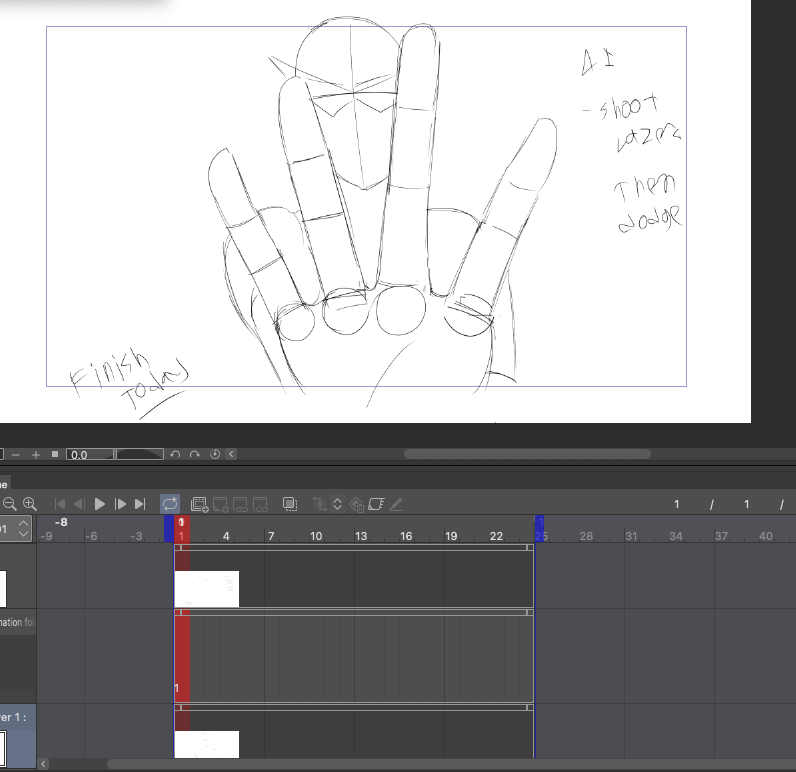Screen dimensions: 796x772
Task: Zoom out the timeline view
Action: [10, 504]
